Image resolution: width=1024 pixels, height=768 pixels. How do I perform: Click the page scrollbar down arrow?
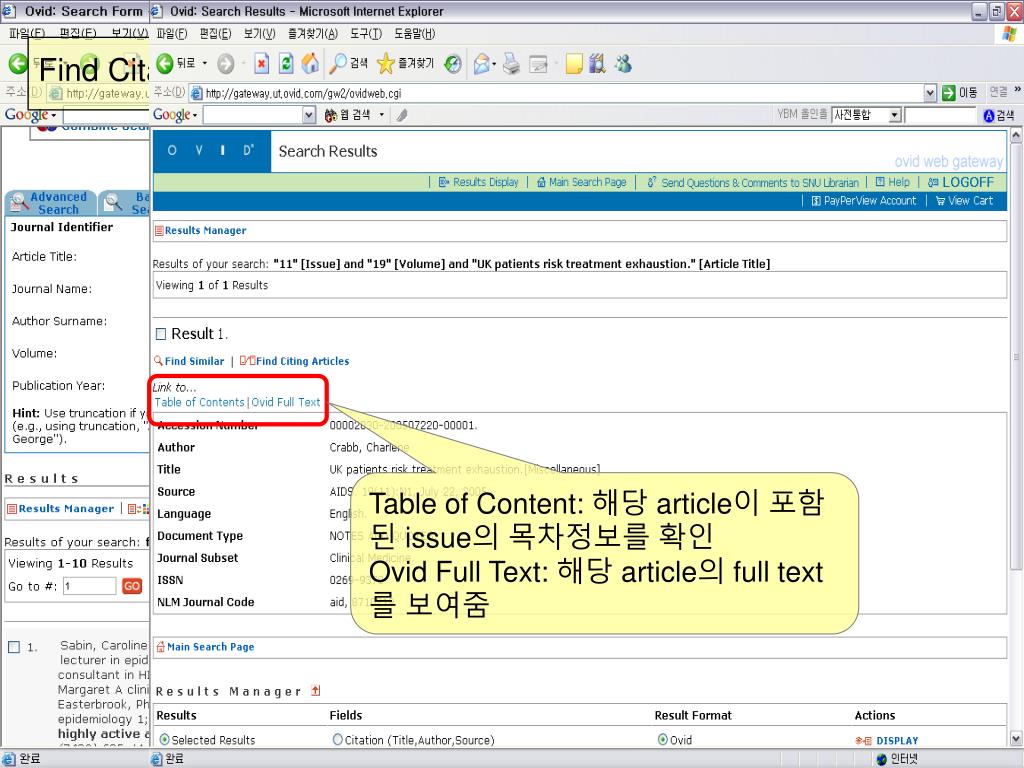pyautogui.click(x=1016, y=739)
